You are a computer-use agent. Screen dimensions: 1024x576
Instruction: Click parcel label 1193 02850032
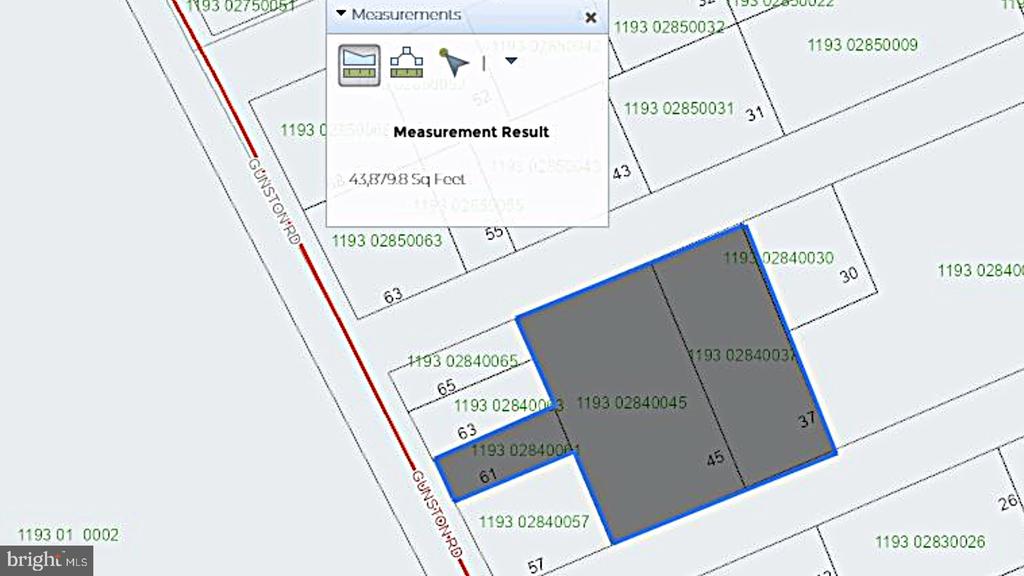pyautogui.click(x=669, y=27)
